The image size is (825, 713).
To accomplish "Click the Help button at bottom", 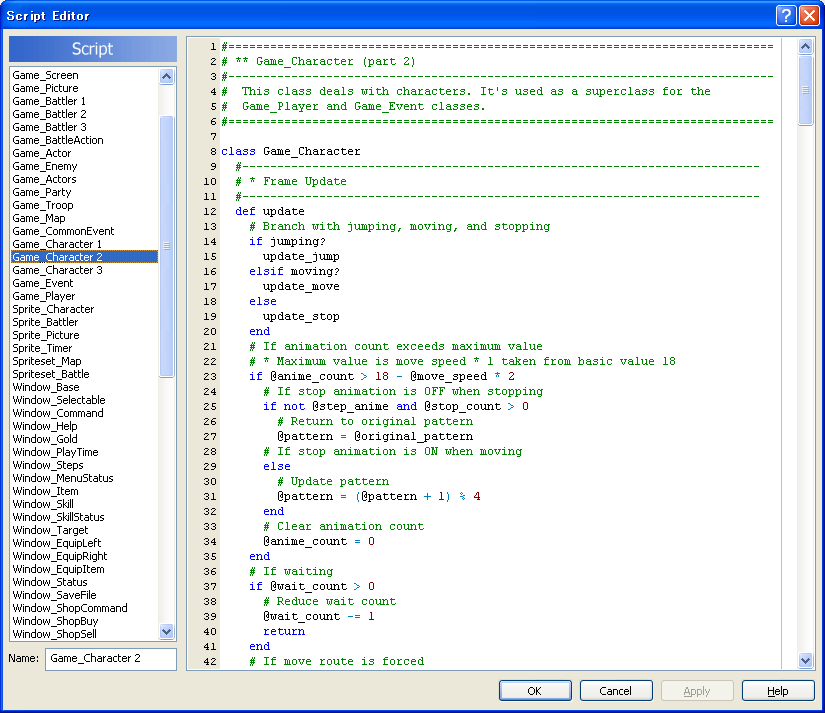I will click(x=778, y=690).
